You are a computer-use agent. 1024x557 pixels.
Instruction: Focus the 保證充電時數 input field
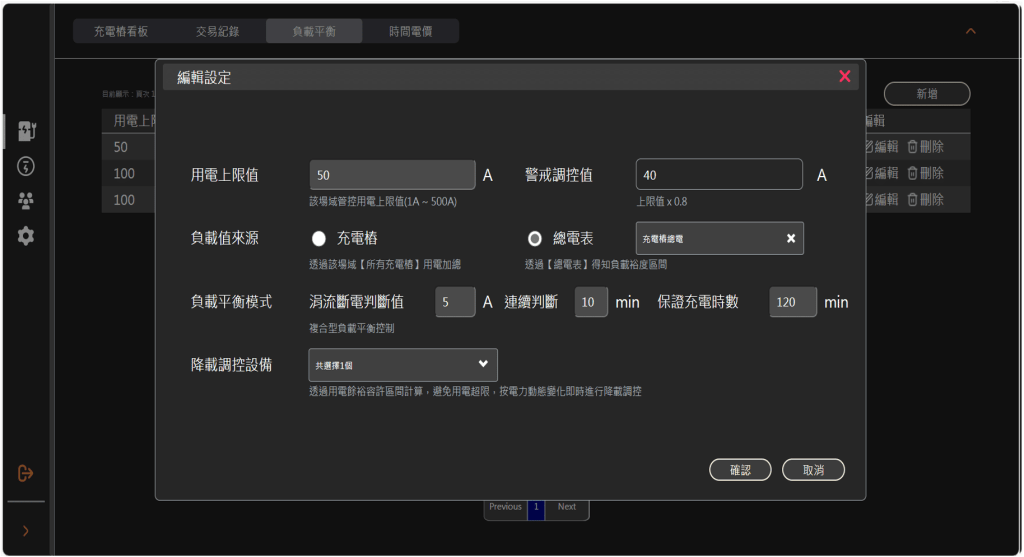[x=793, y=302]
